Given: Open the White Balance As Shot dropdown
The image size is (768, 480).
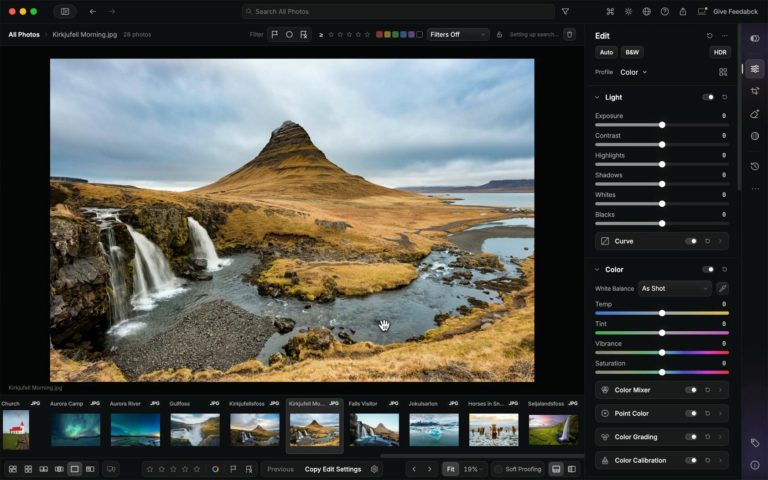Looking at the screenshot, I should click(674, 288).
